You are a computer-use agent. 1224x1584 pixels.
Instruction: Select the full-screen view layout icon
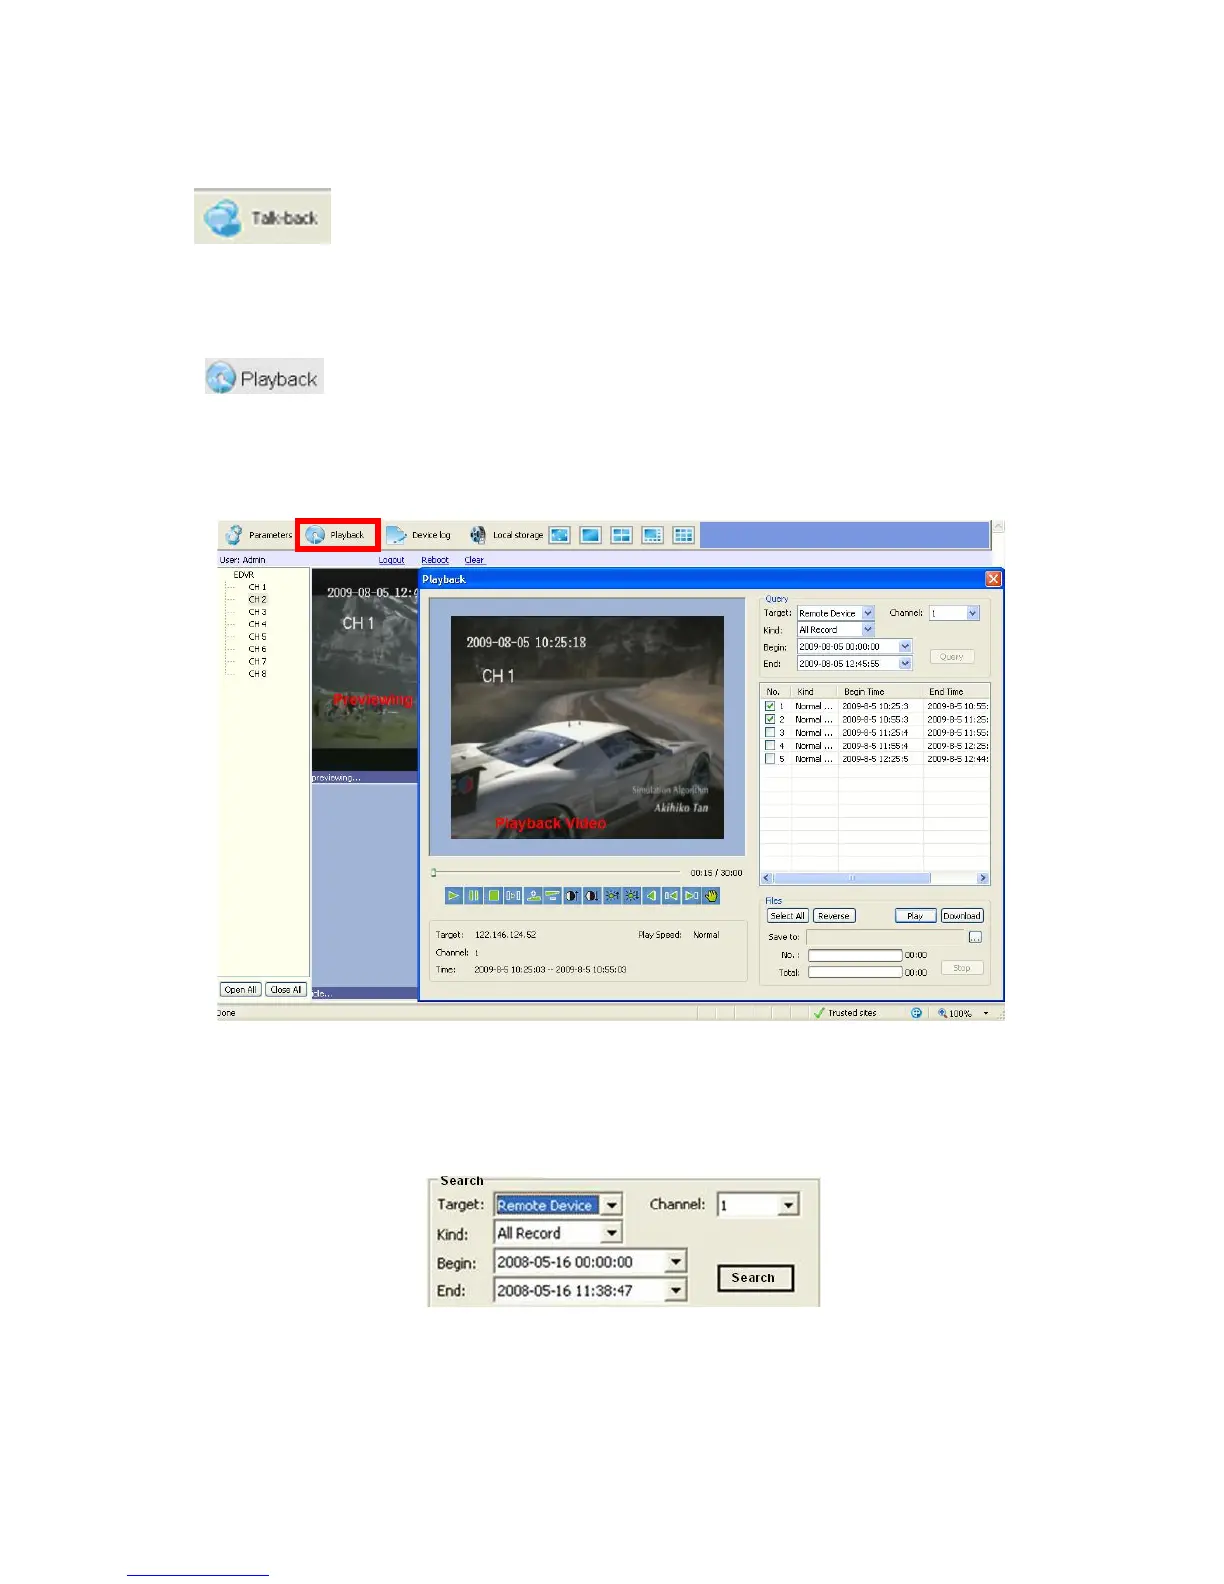560,535
